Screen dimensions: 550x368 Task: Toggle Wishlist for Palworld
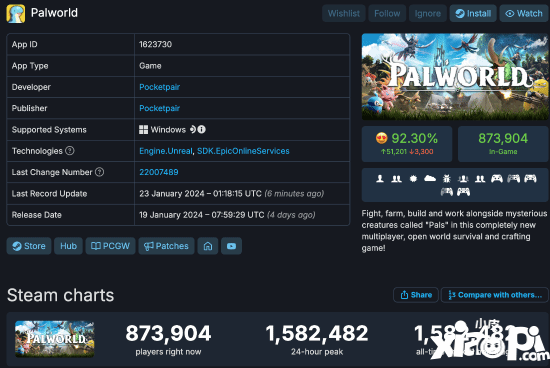point(344,13)
